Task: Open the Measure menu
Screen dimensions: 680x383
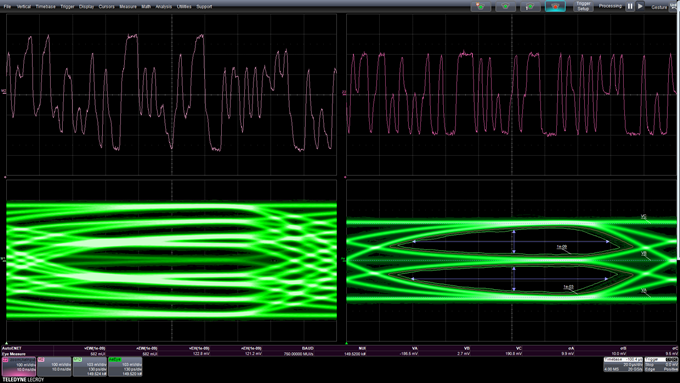Action: (128, 7)
